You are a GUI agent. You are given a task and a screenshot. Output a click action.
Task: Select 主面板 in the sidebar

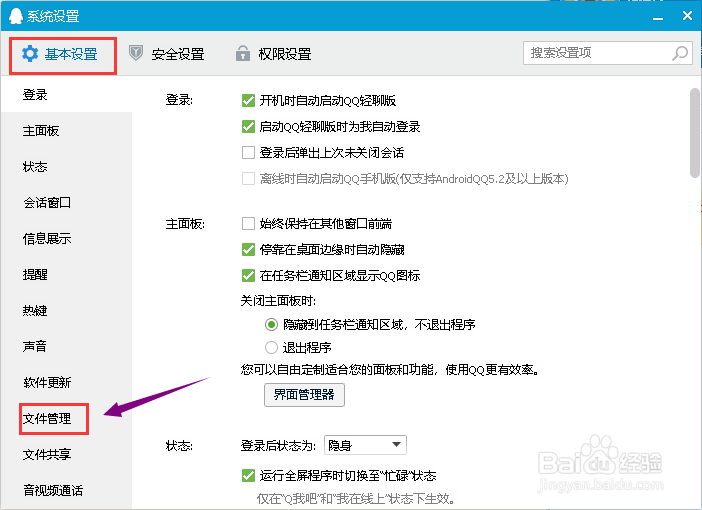pos(66,131)
